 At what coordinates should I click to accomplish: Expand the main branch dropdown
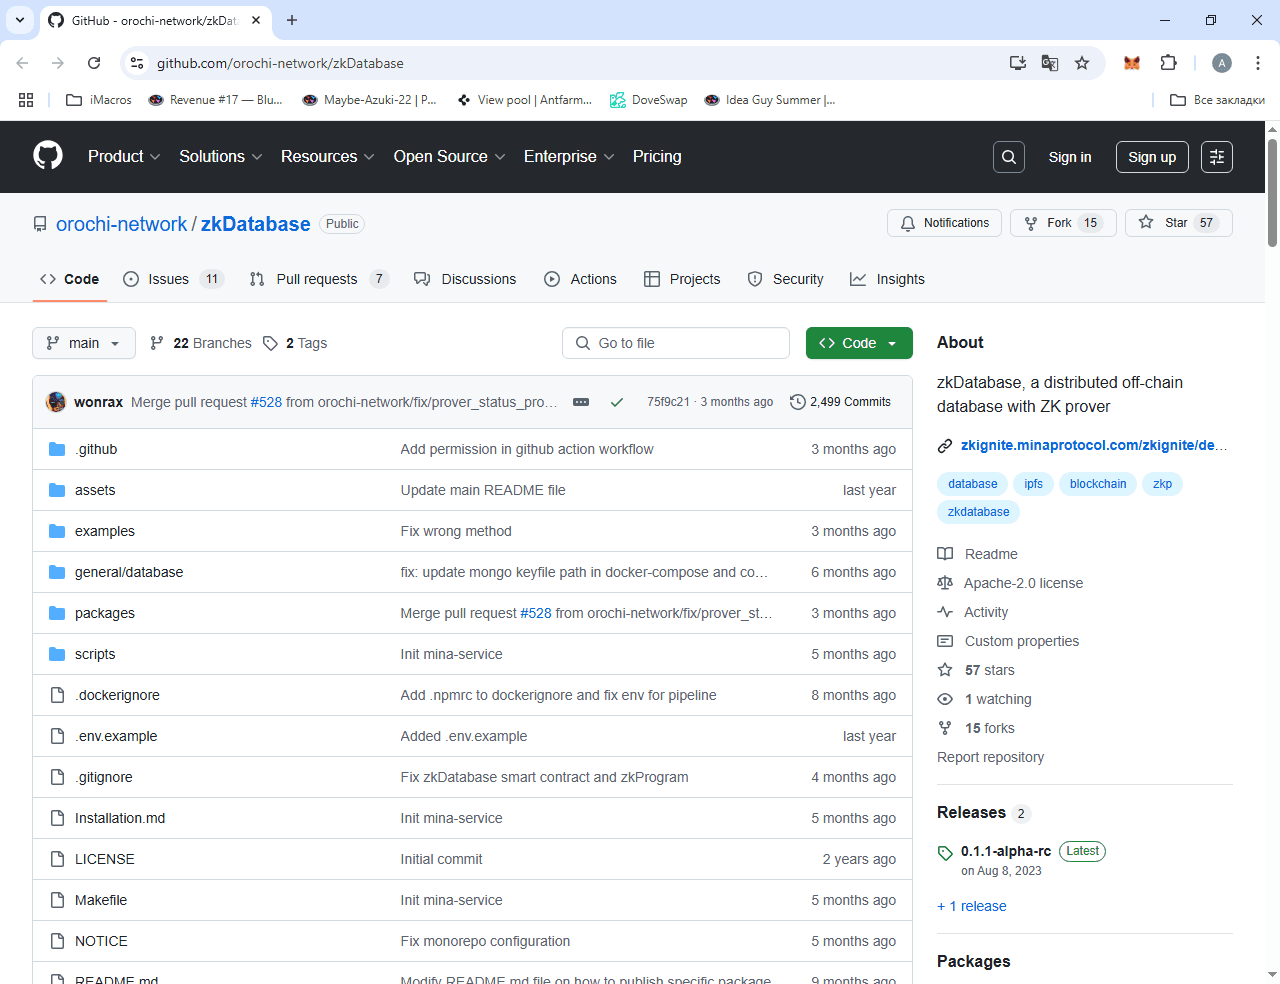pyautogui.click(x=83, y=343)
